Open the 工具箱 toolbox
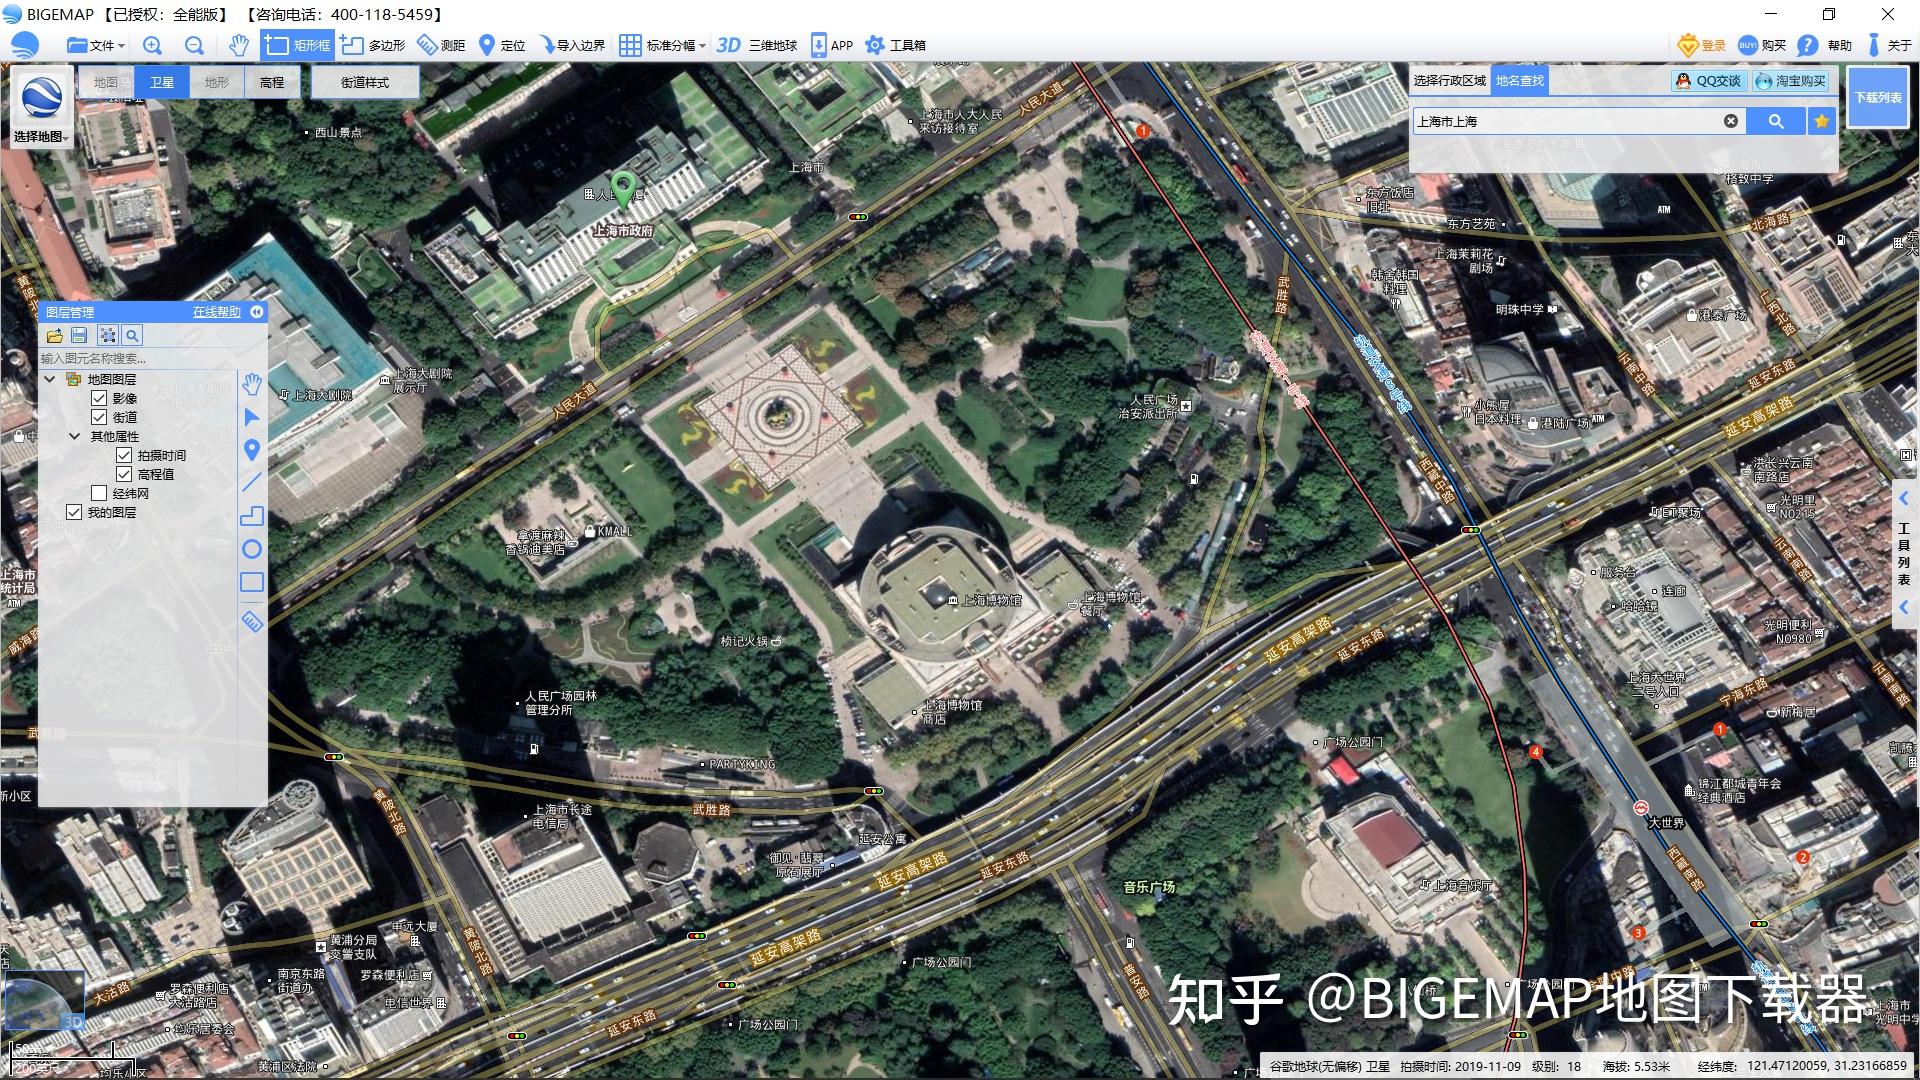This screenshot has width=1920, height=1080. [895, 45]
